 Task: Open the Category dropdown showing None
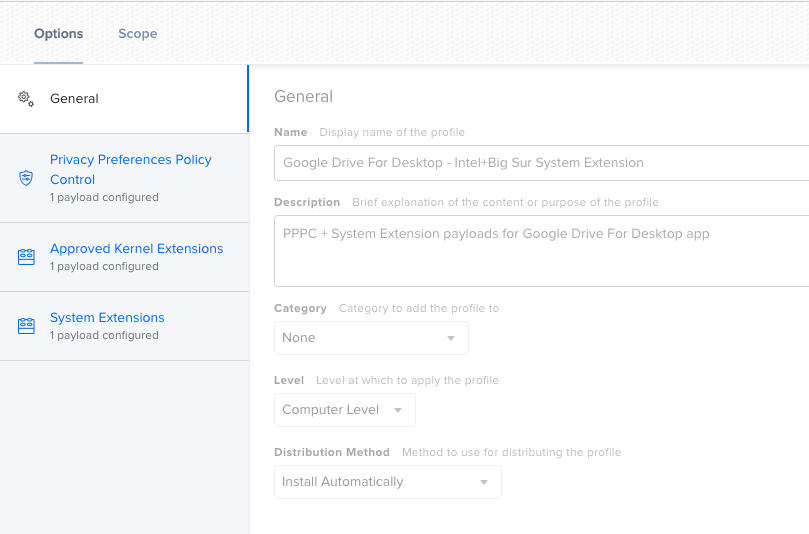pos(371,338)
